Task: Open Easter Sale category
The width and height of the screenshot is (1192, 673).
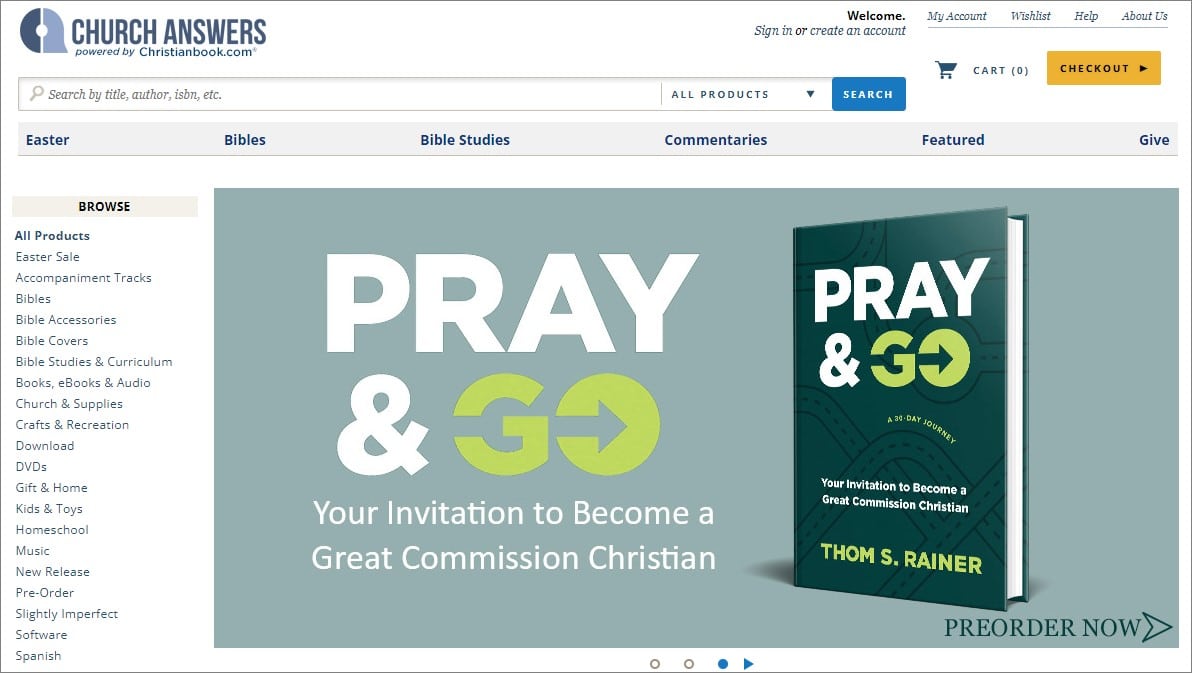Action: 47,257
